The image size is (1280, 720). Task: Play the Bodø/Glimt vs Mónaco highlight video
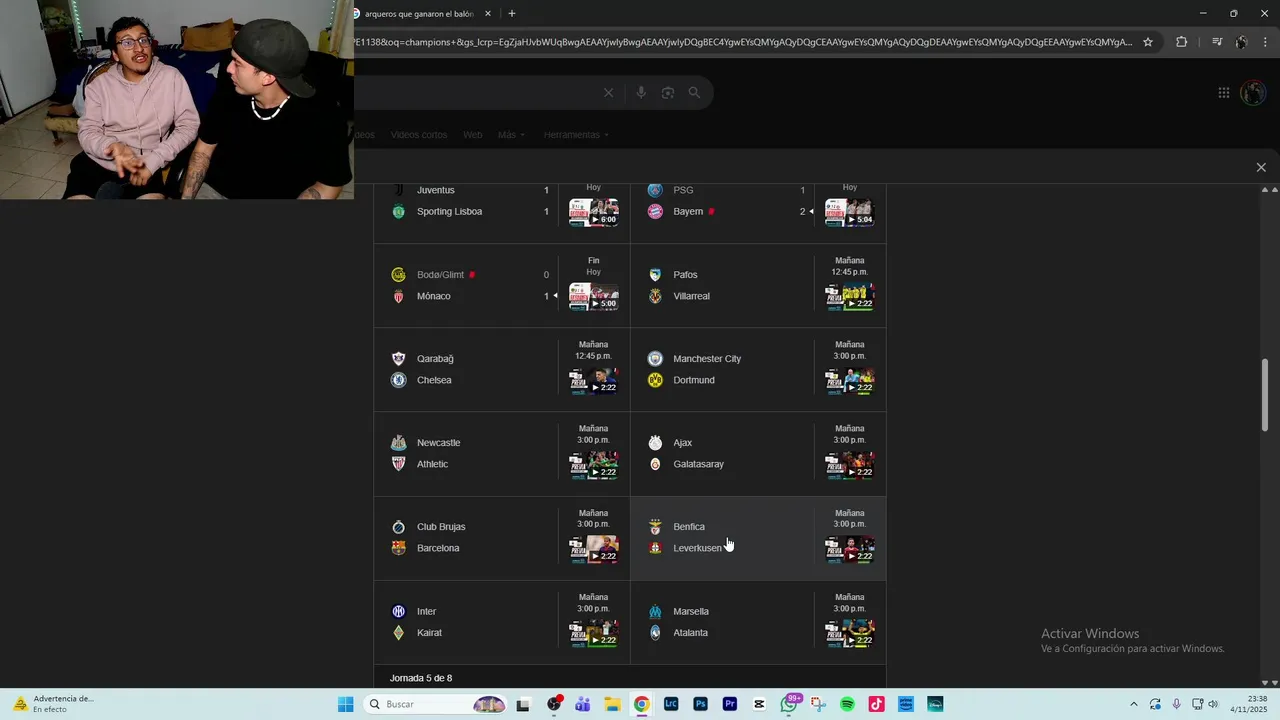(x=594, y=297)
